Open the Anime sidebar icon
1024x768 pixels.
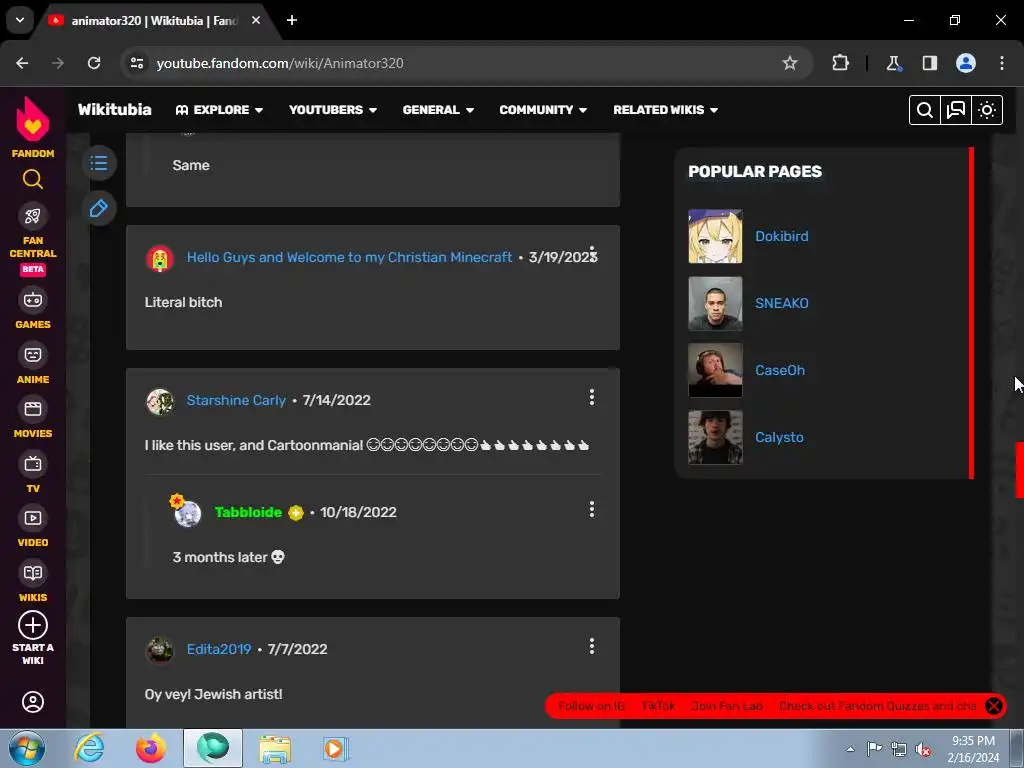pos(33,355)
